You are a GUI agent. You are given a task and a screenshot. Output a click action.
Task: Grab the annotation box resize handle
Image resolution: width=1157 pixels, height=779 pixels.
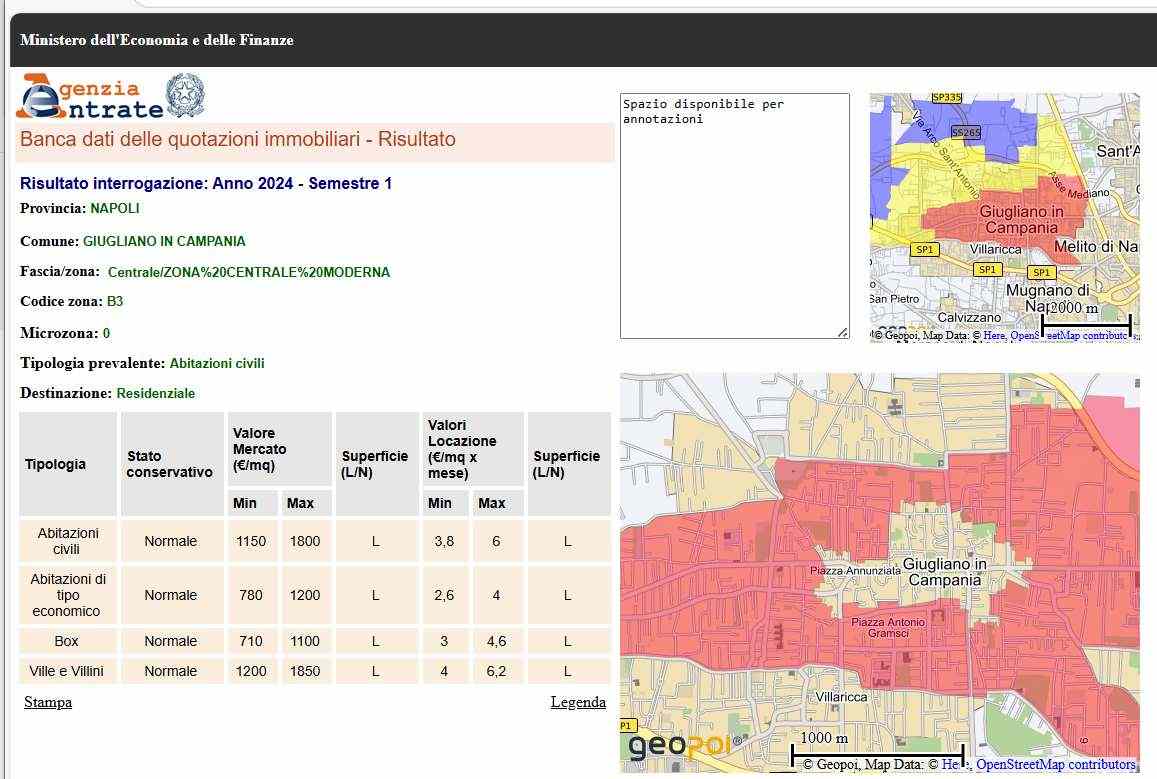coord(842,332)
